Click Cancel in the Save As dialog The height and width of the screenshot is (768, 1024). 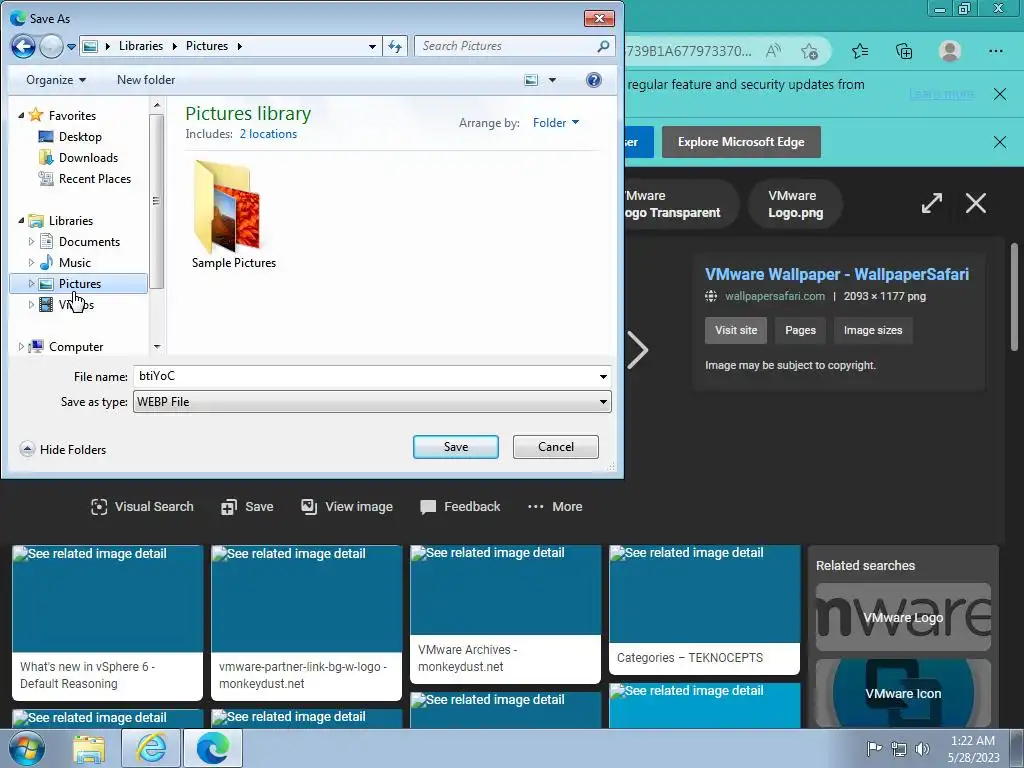click(556, 447)
